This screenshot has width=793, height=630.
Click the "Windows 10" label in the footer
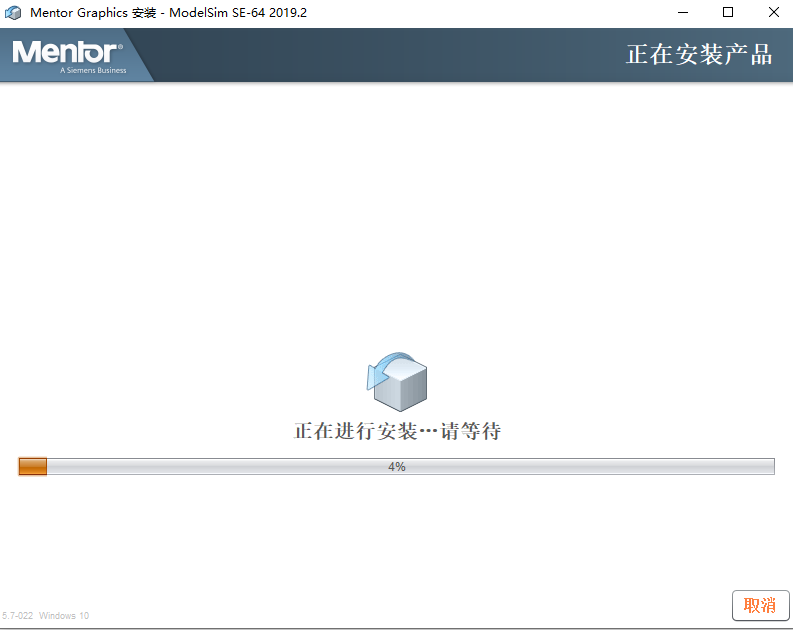coord(64,616)
